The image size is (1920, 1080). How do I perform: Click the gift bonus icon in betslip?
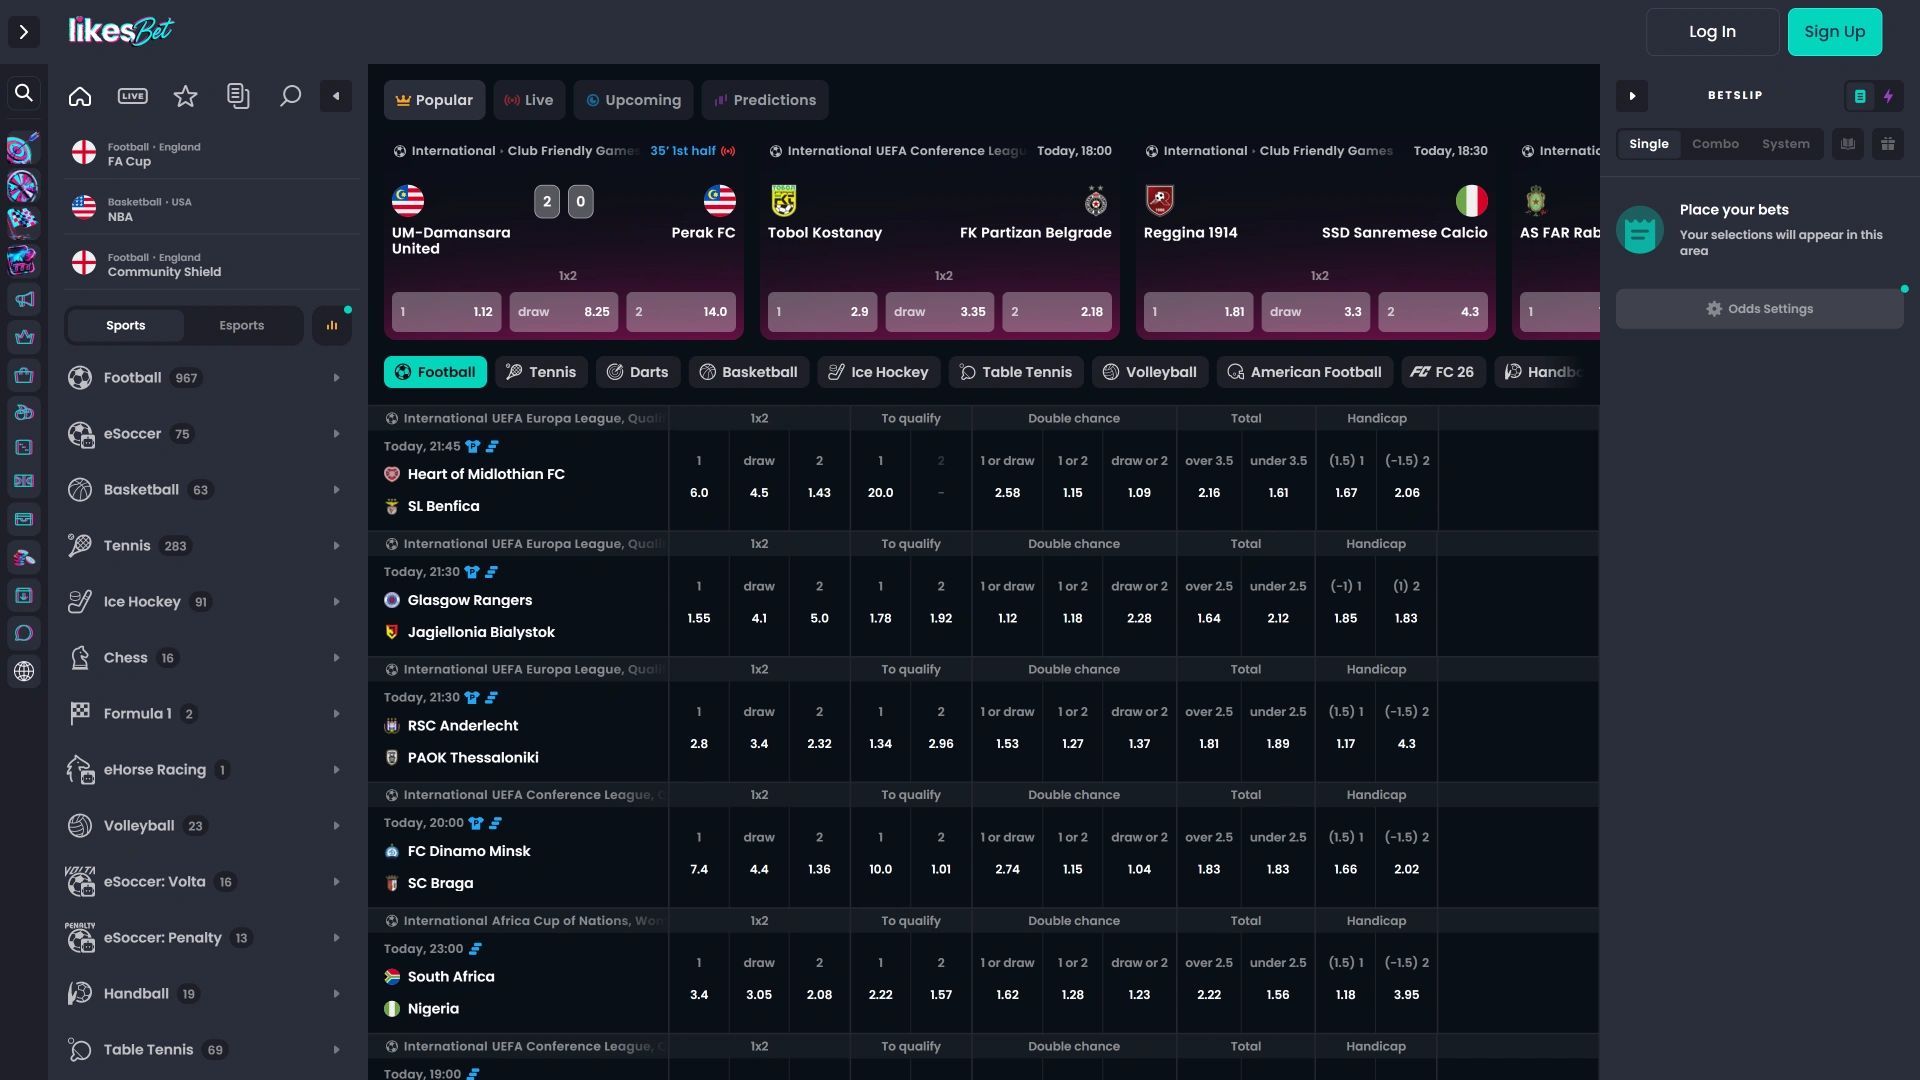[1888, 144]
